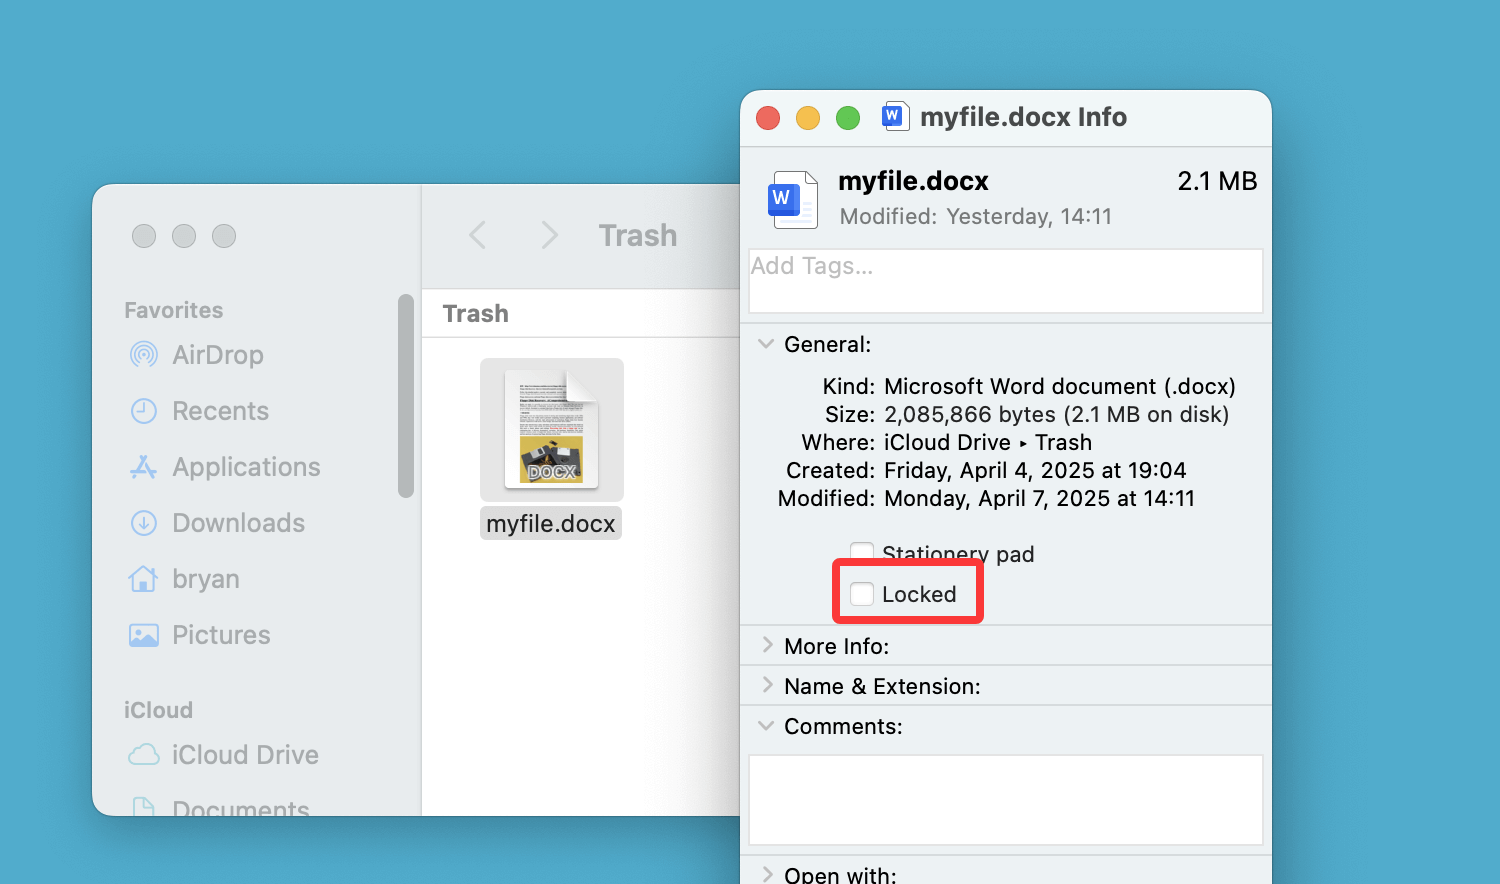Enable the Stationery pad checkbox
The width and height of the screenshot is (1500, 884).
(x=861, y=552)
